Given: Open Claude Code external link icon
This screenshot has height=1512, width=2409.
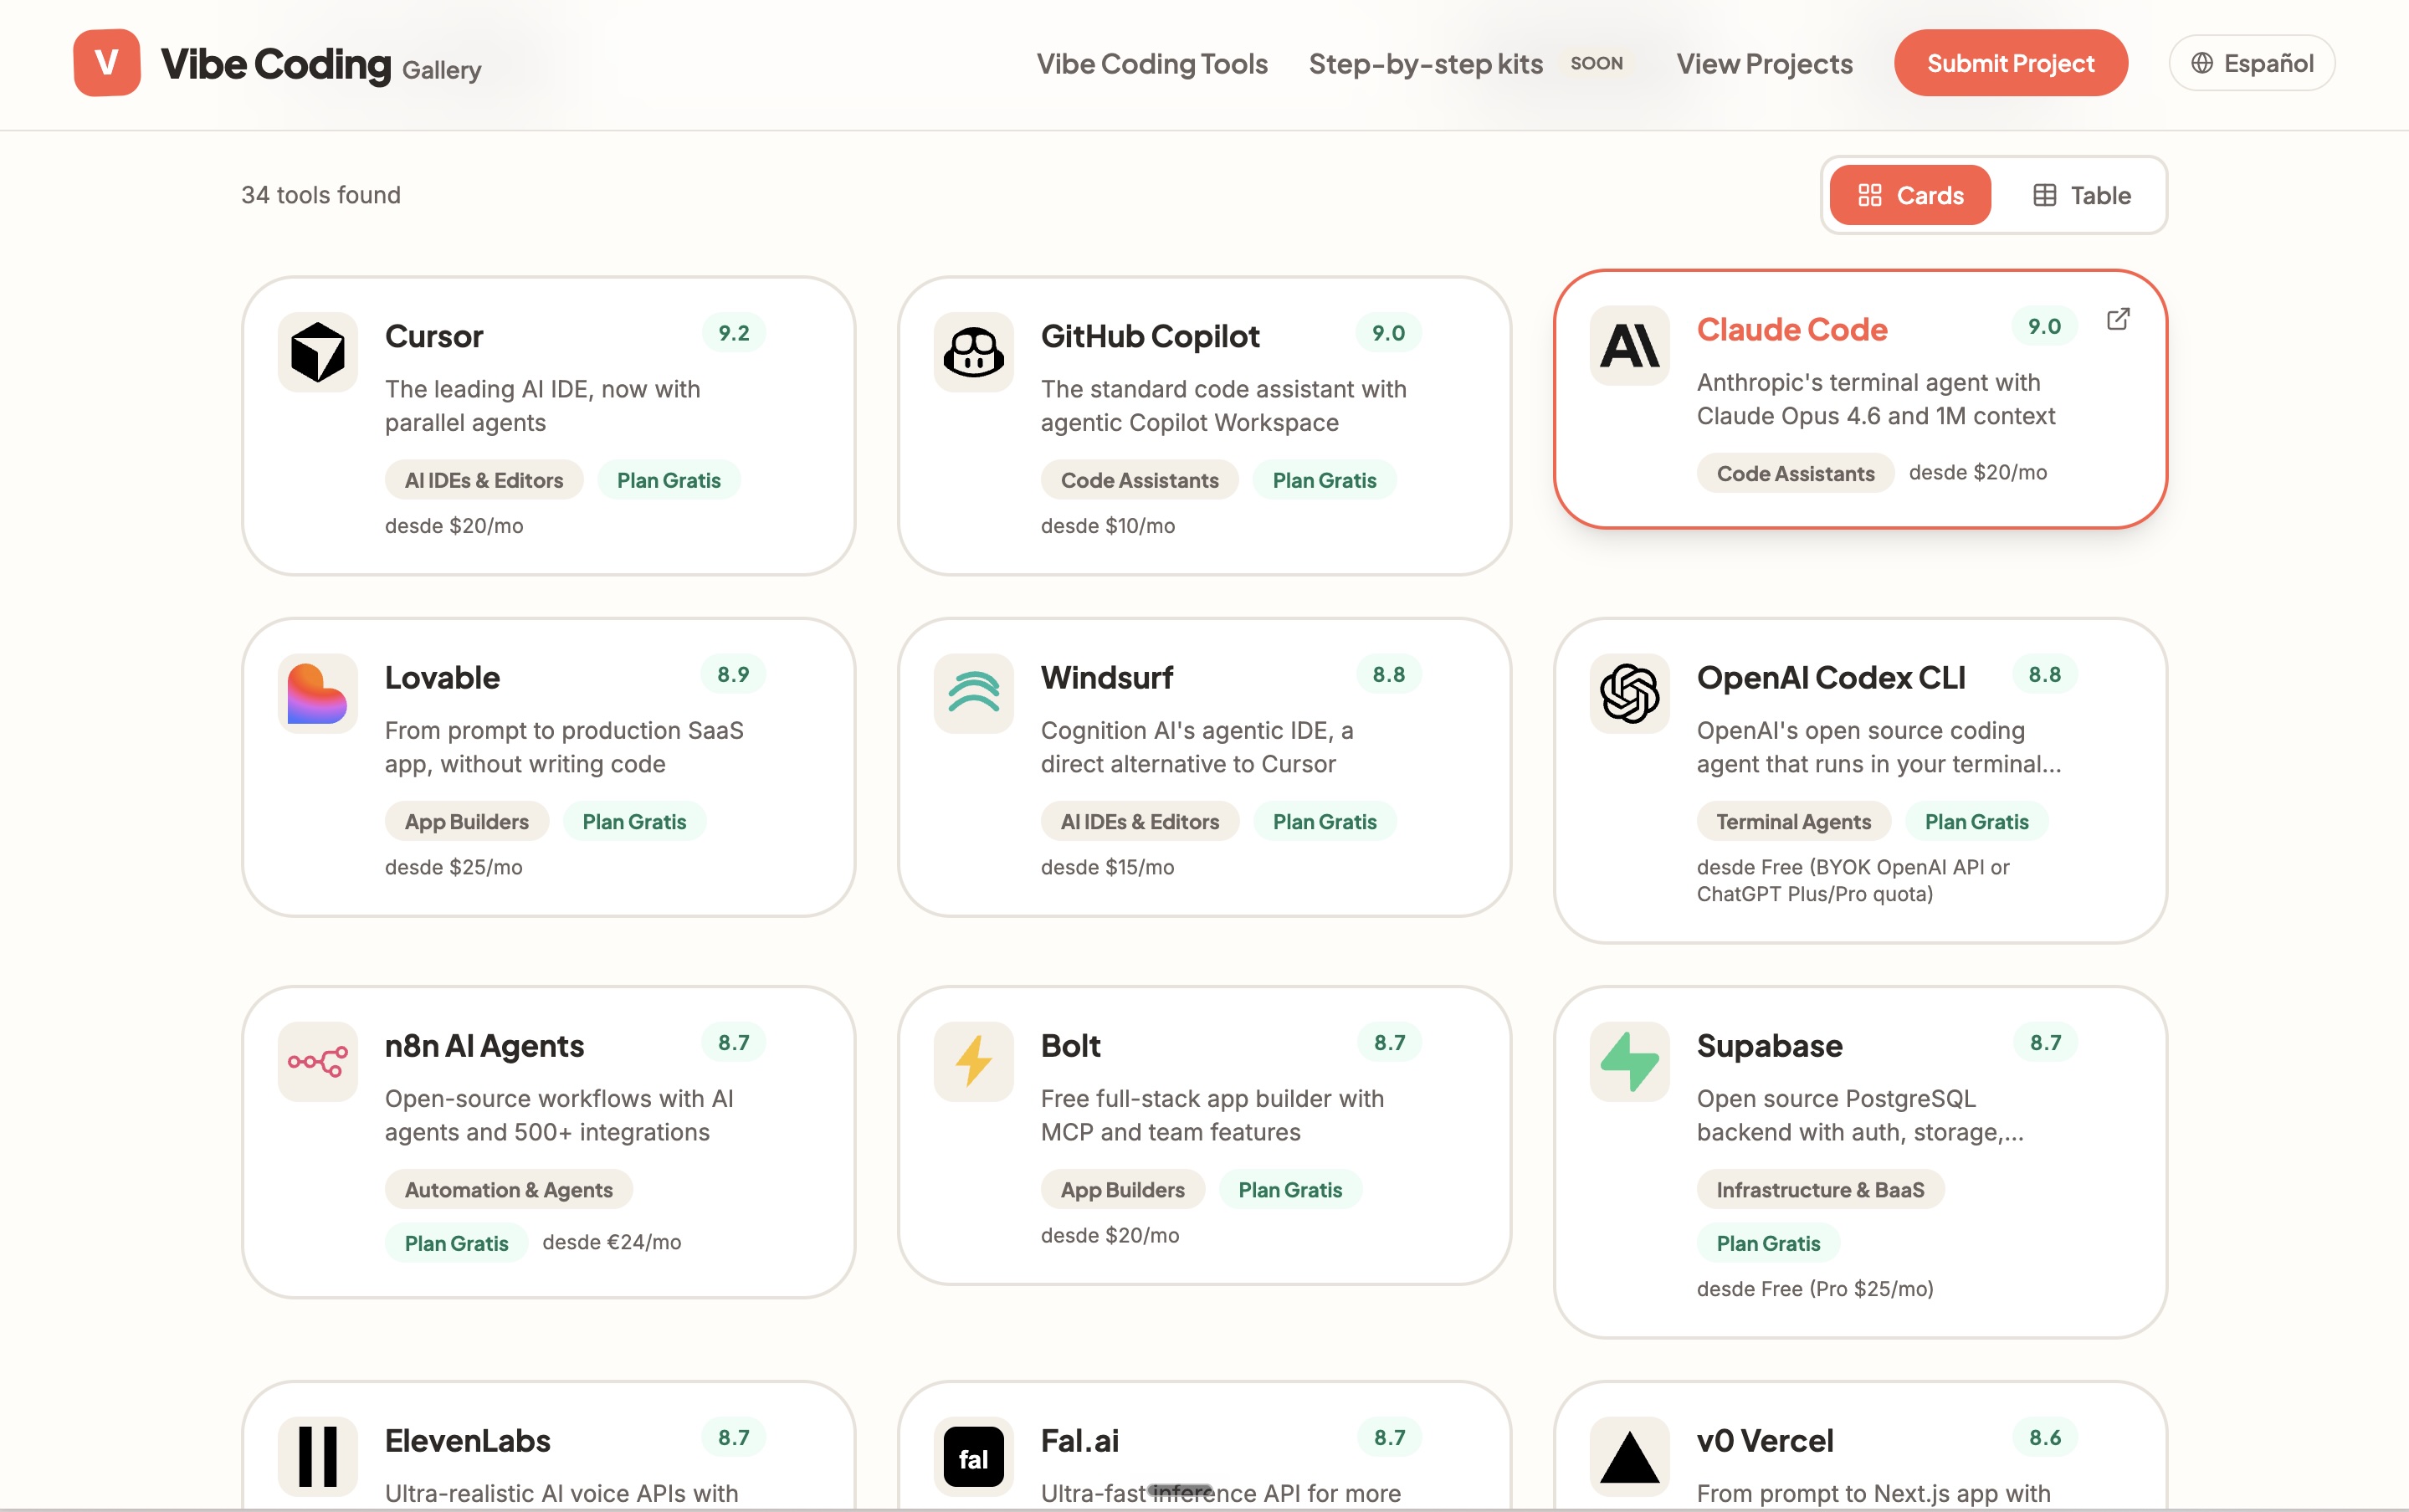Looking at the screenshot, I should click(2118, 319).
